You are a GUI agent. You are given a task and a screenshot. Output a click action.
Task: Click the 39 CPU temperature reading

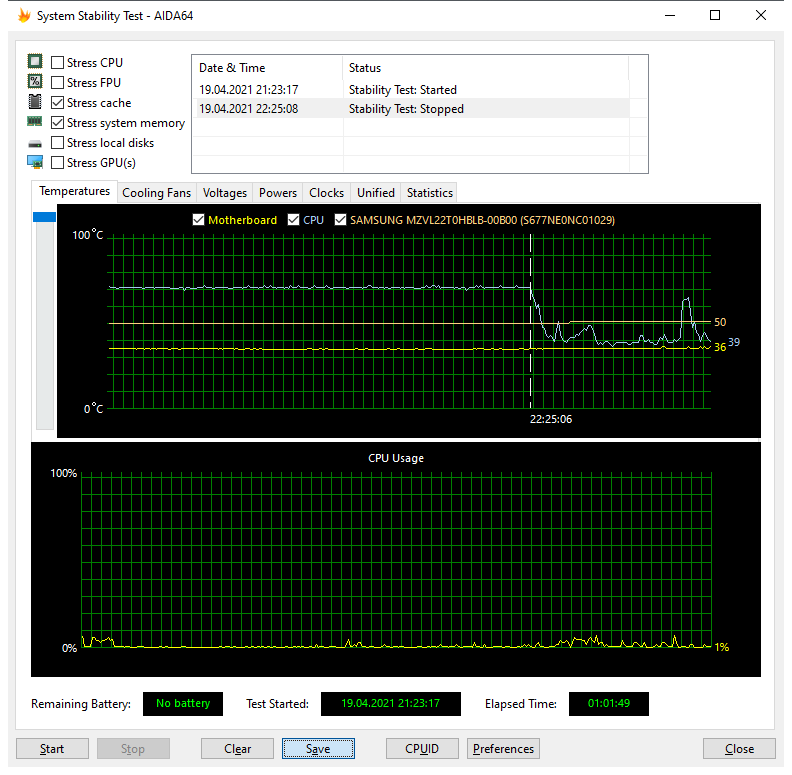[x=734, y=342]
